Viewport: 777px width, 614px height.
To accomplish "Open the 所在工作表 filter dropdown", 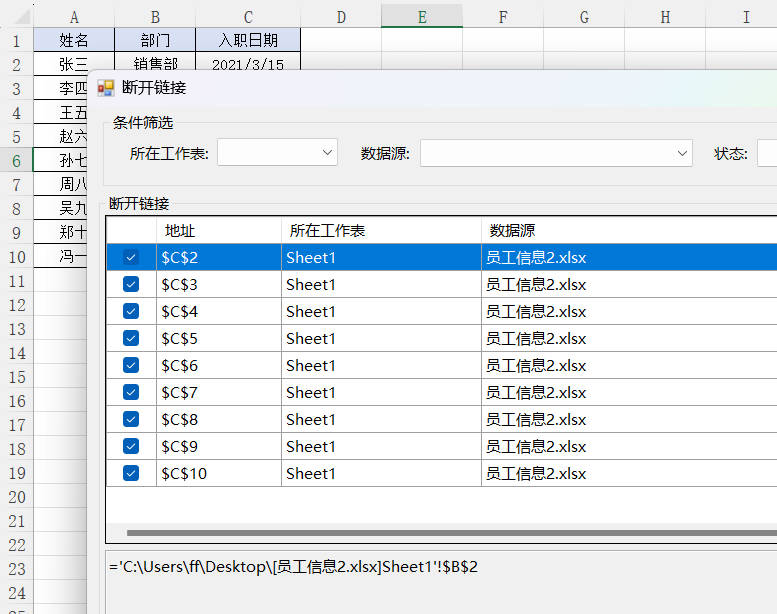I will click(x=277, y=153).
